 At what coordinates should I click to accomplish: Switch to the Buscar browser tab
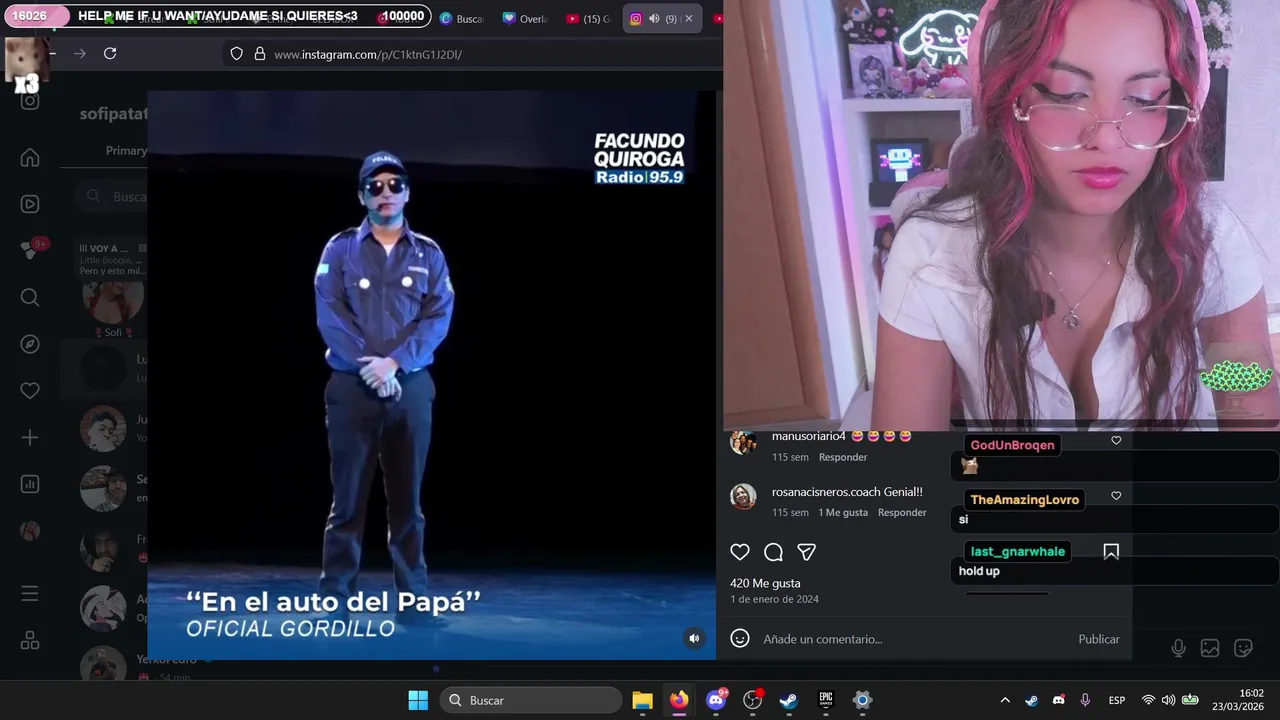pyautogui.click(x=461, y=19)
